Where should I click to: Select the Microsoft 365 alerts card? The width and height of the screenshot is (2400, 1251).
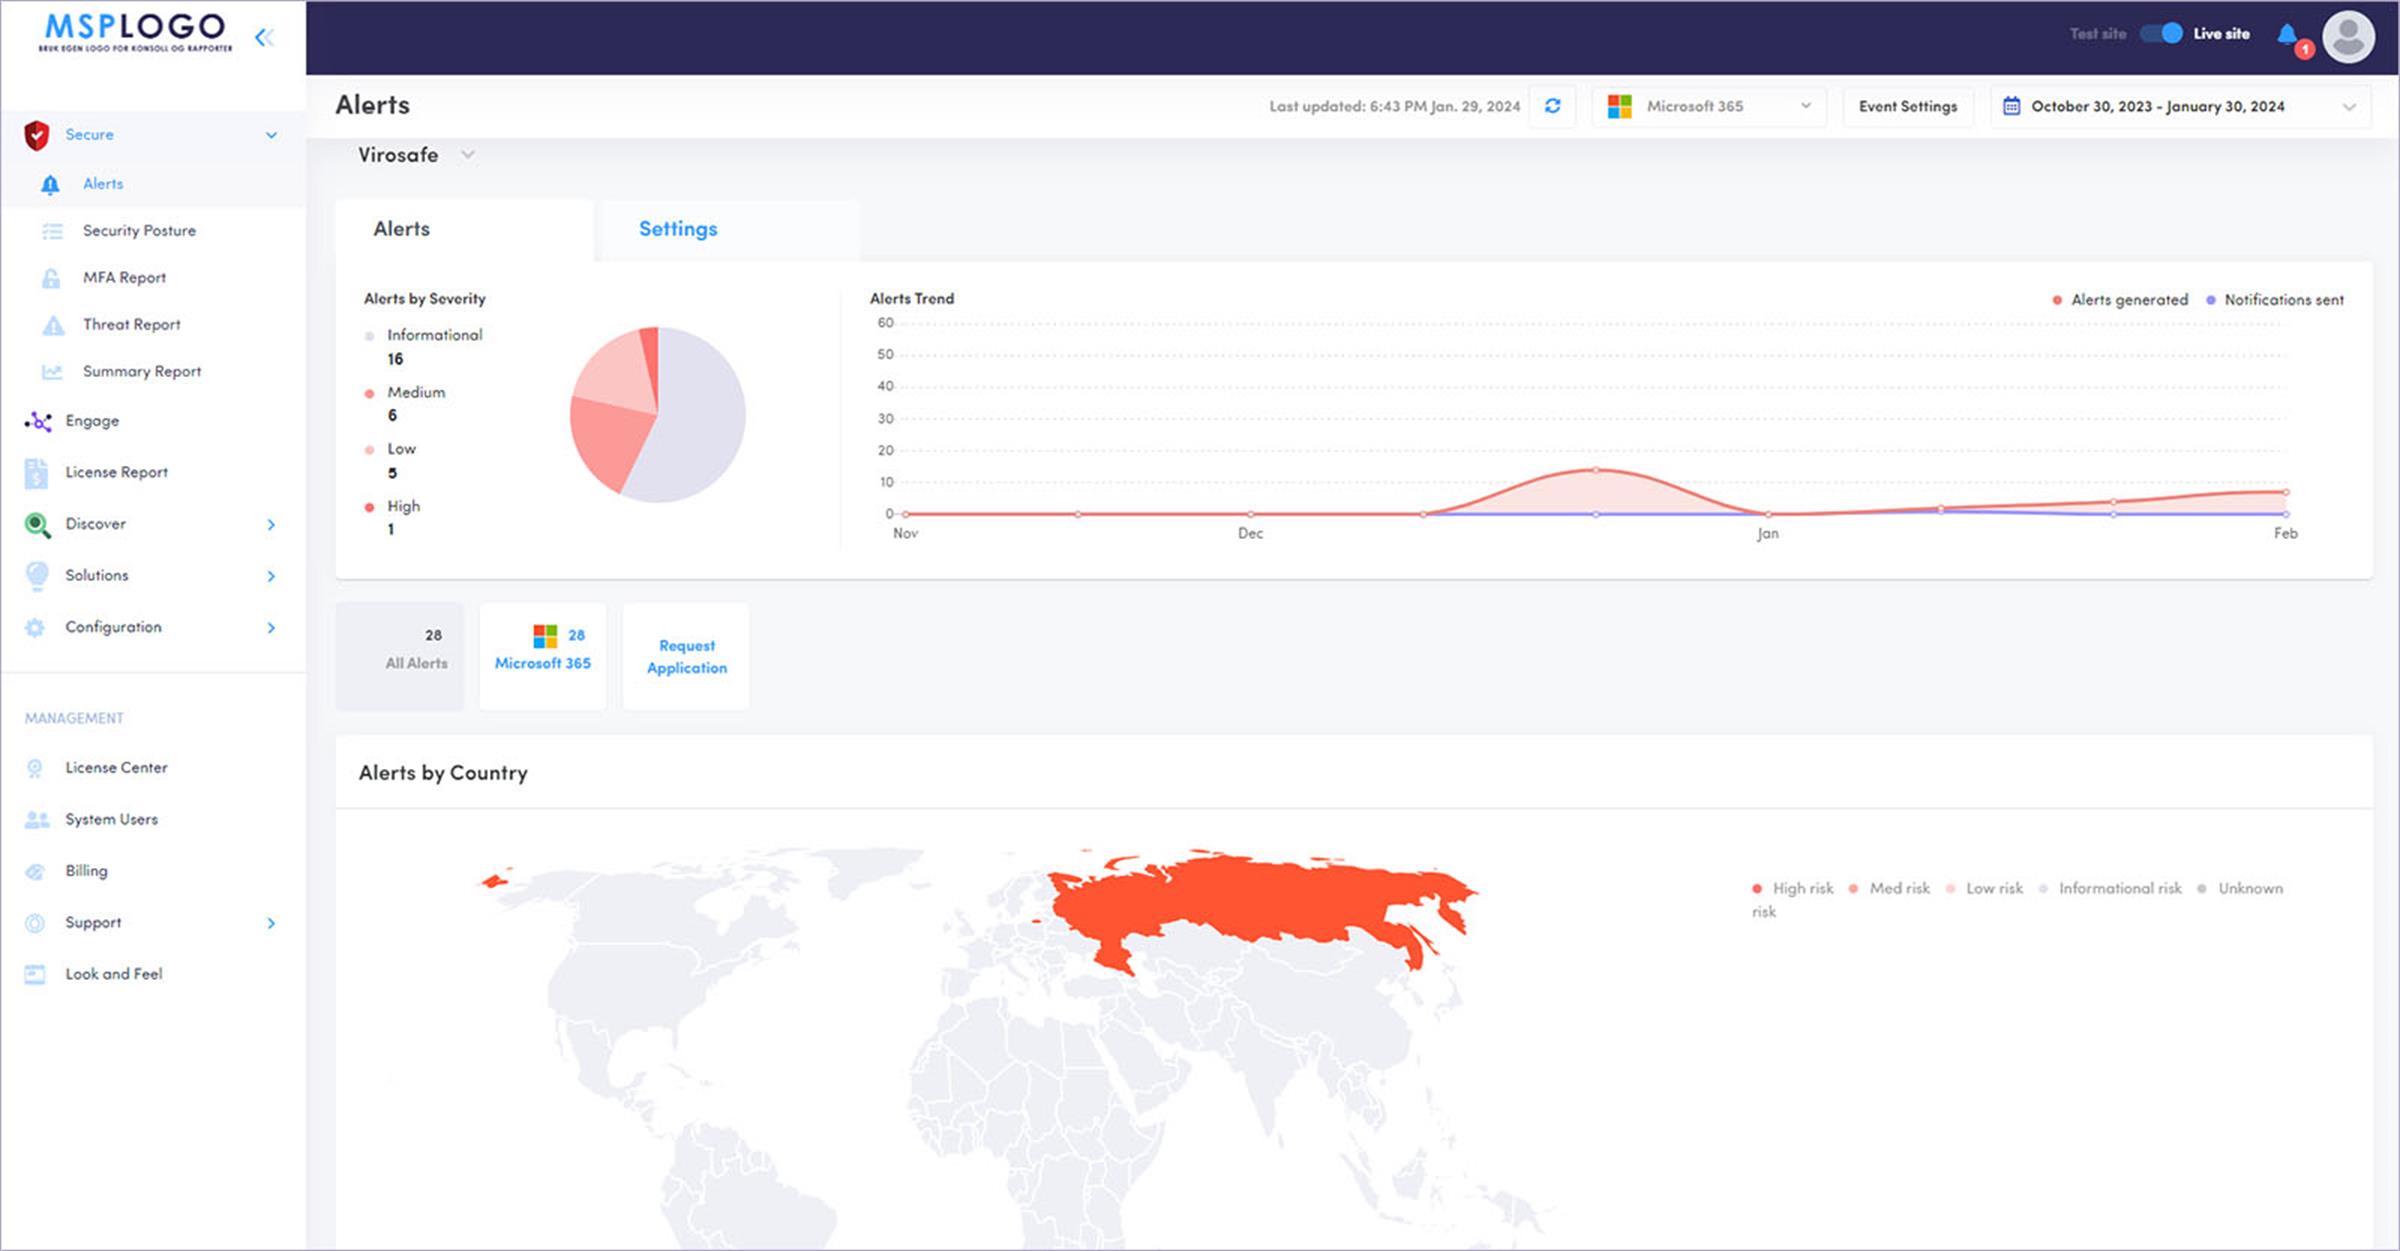coord(543,657)
